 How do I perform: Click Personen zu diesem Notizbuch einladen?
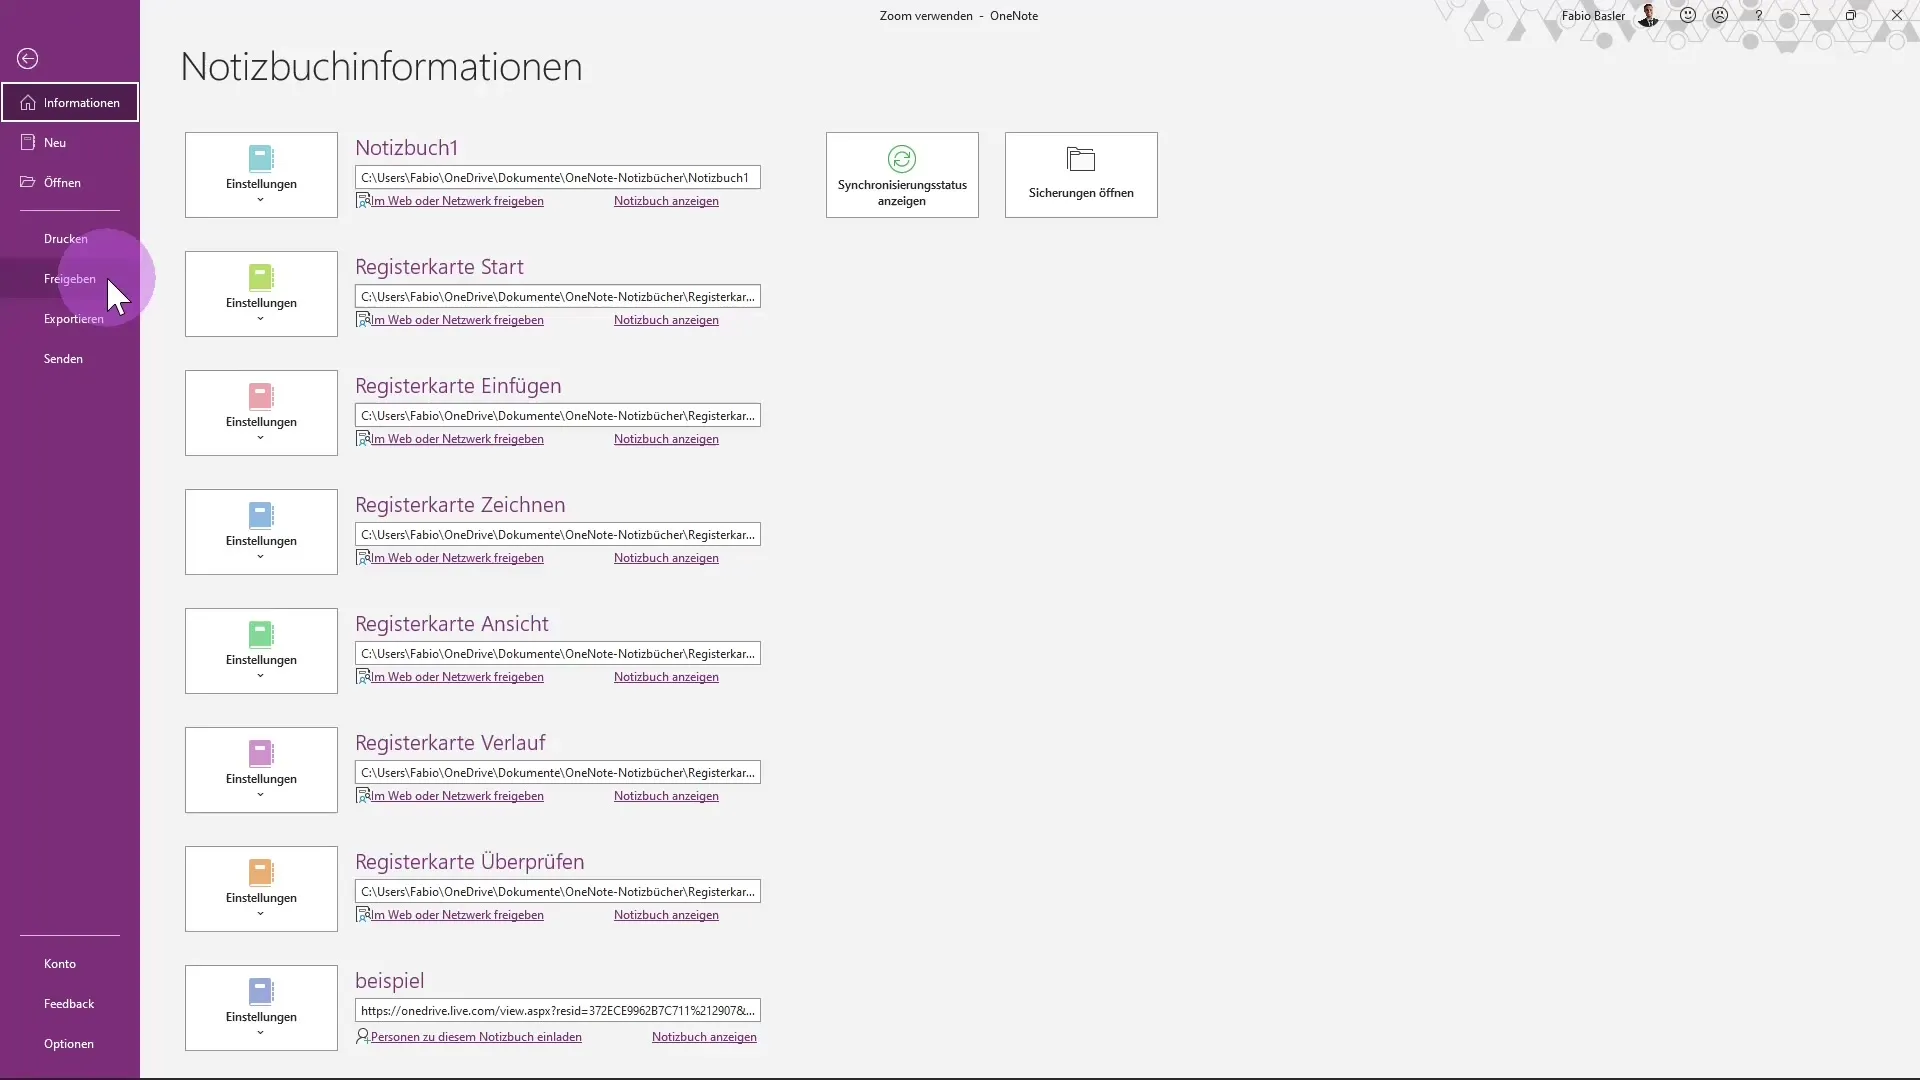click(476, 1037)
